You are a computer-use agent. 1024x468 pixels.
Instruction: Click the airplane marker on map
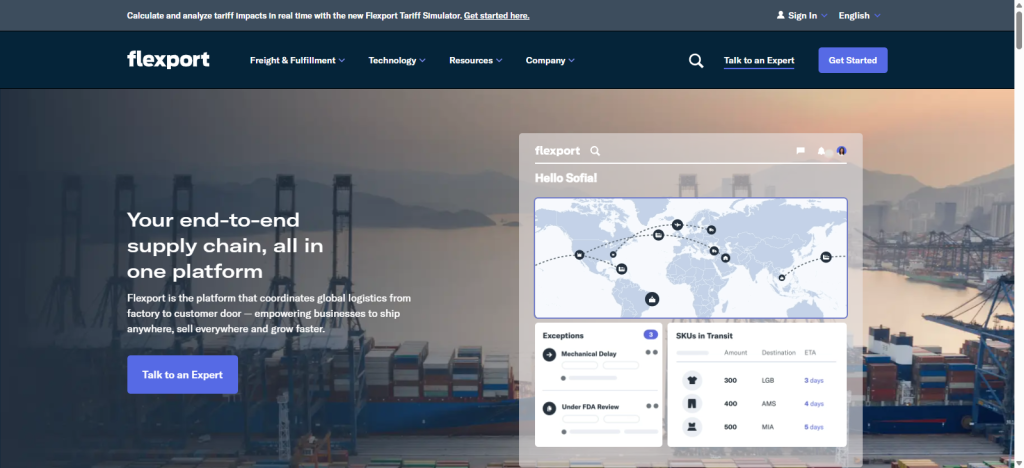(677, 225)
